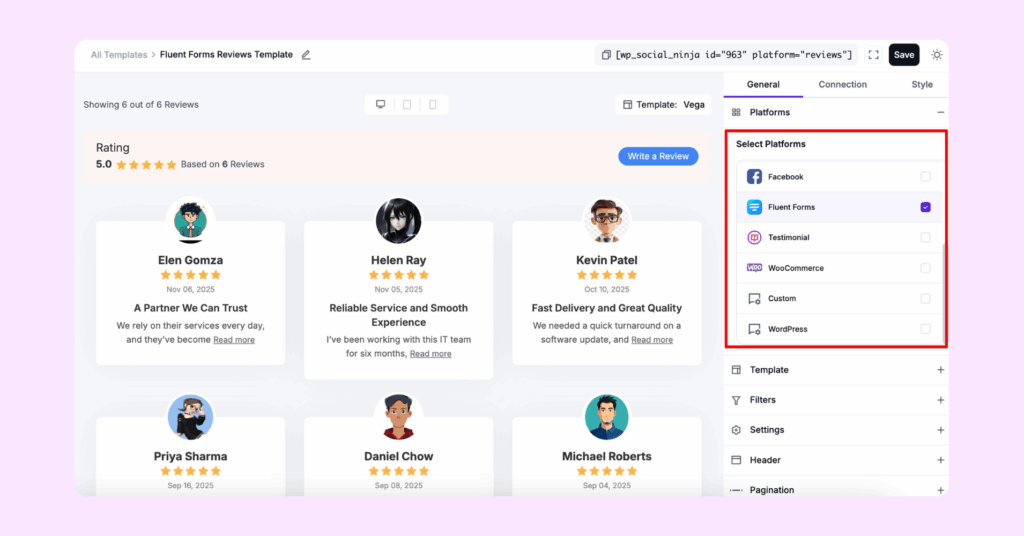Viewport: 1024px width, 536px height.
Task: Click Helen Ray's avatar
Action: 398,221
